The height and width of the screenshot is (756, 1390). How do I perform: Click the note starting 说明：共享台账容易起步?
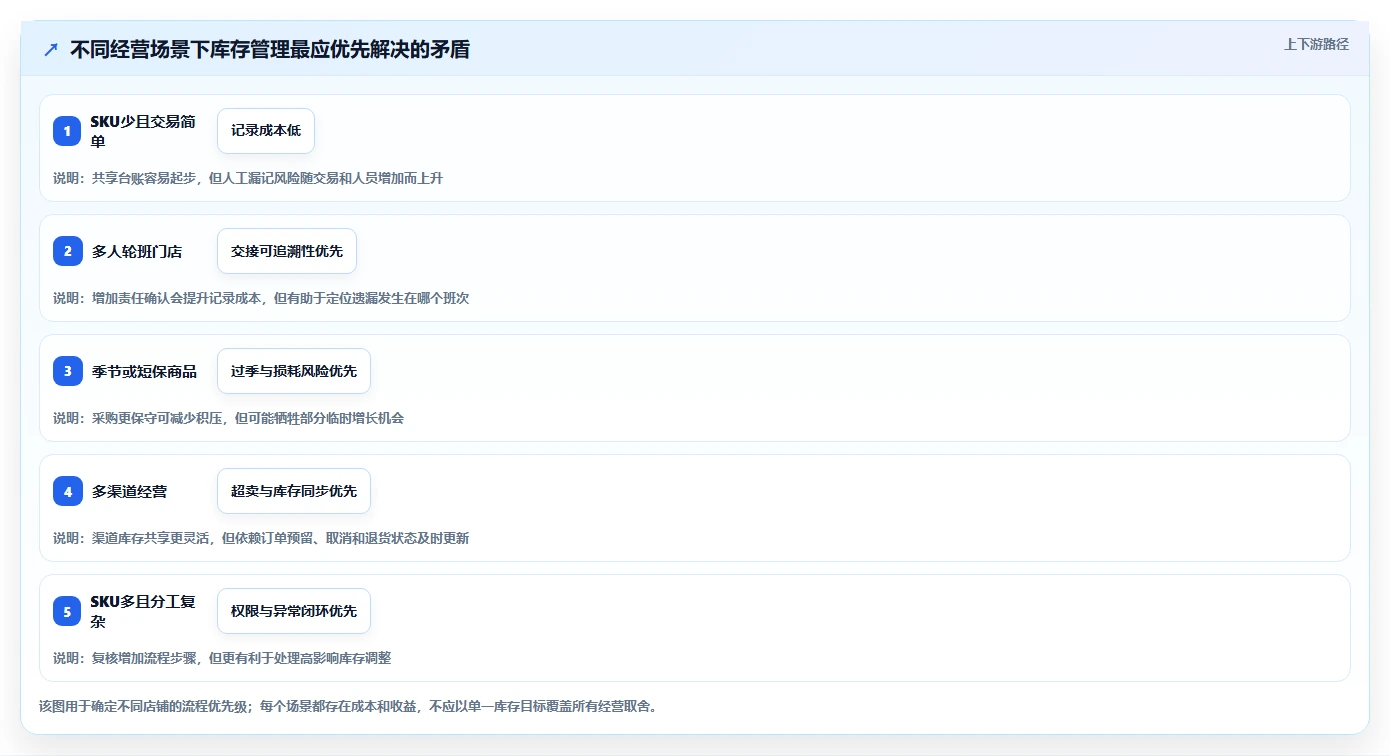coord(248,178)
